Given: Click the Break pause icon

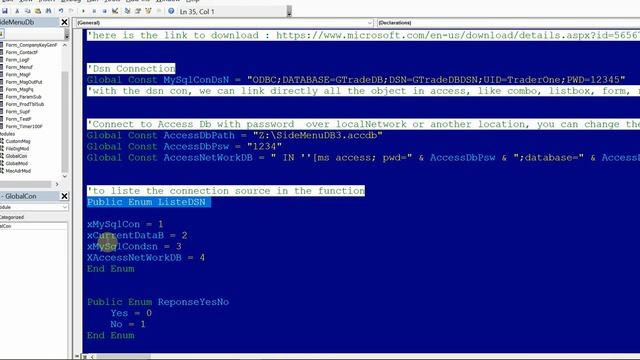Looking at the screenshot, I should 94,11.
